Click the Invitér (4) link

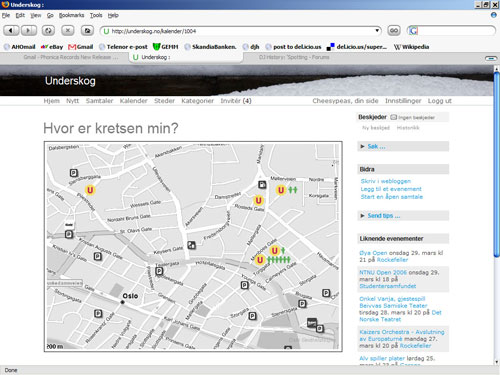(x=236, y=101)
